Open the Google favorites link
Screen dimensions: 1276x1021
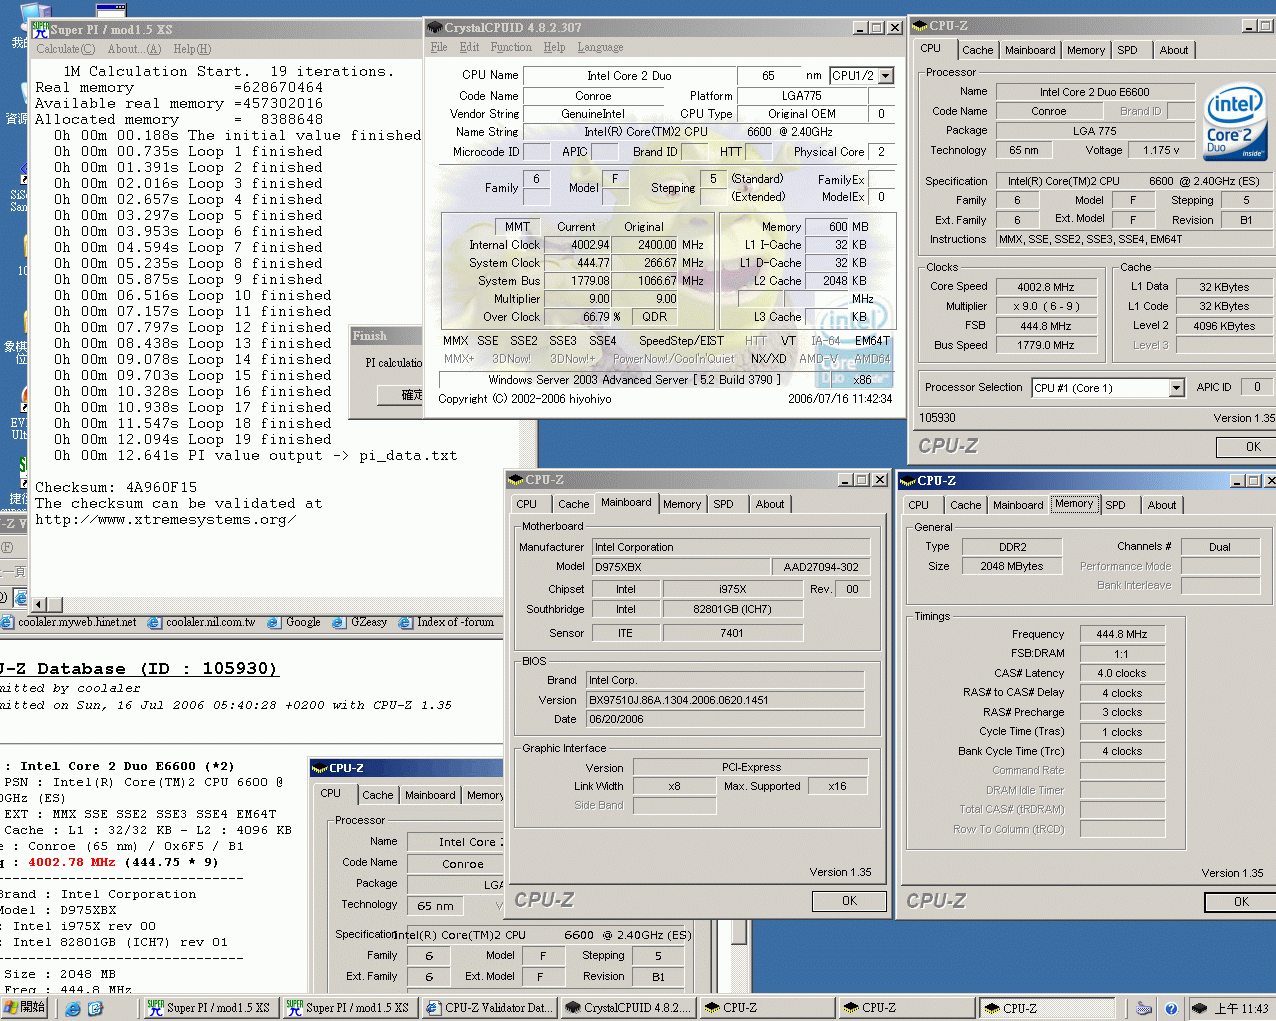pyautogui.click(x=295, y=622)
